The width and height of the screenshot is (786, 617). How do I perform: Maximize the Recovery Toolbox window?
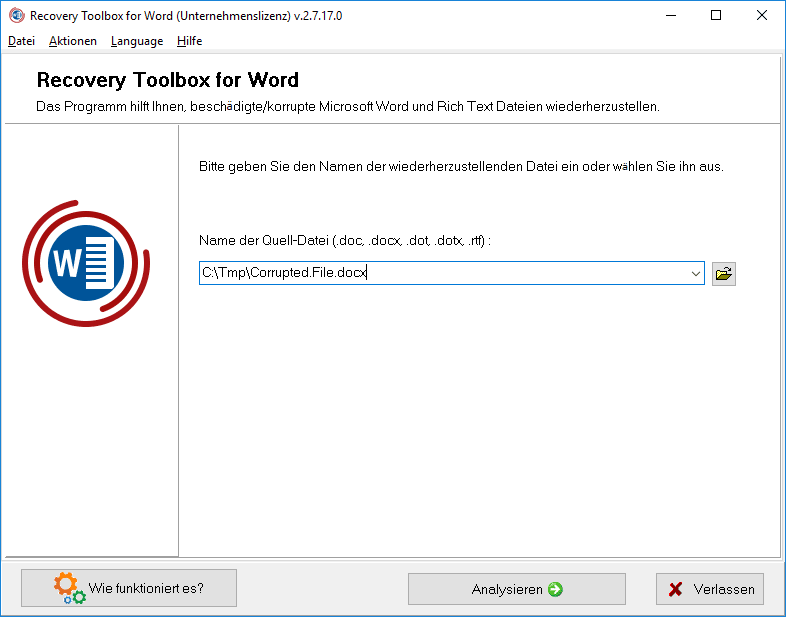pos(716,16)
